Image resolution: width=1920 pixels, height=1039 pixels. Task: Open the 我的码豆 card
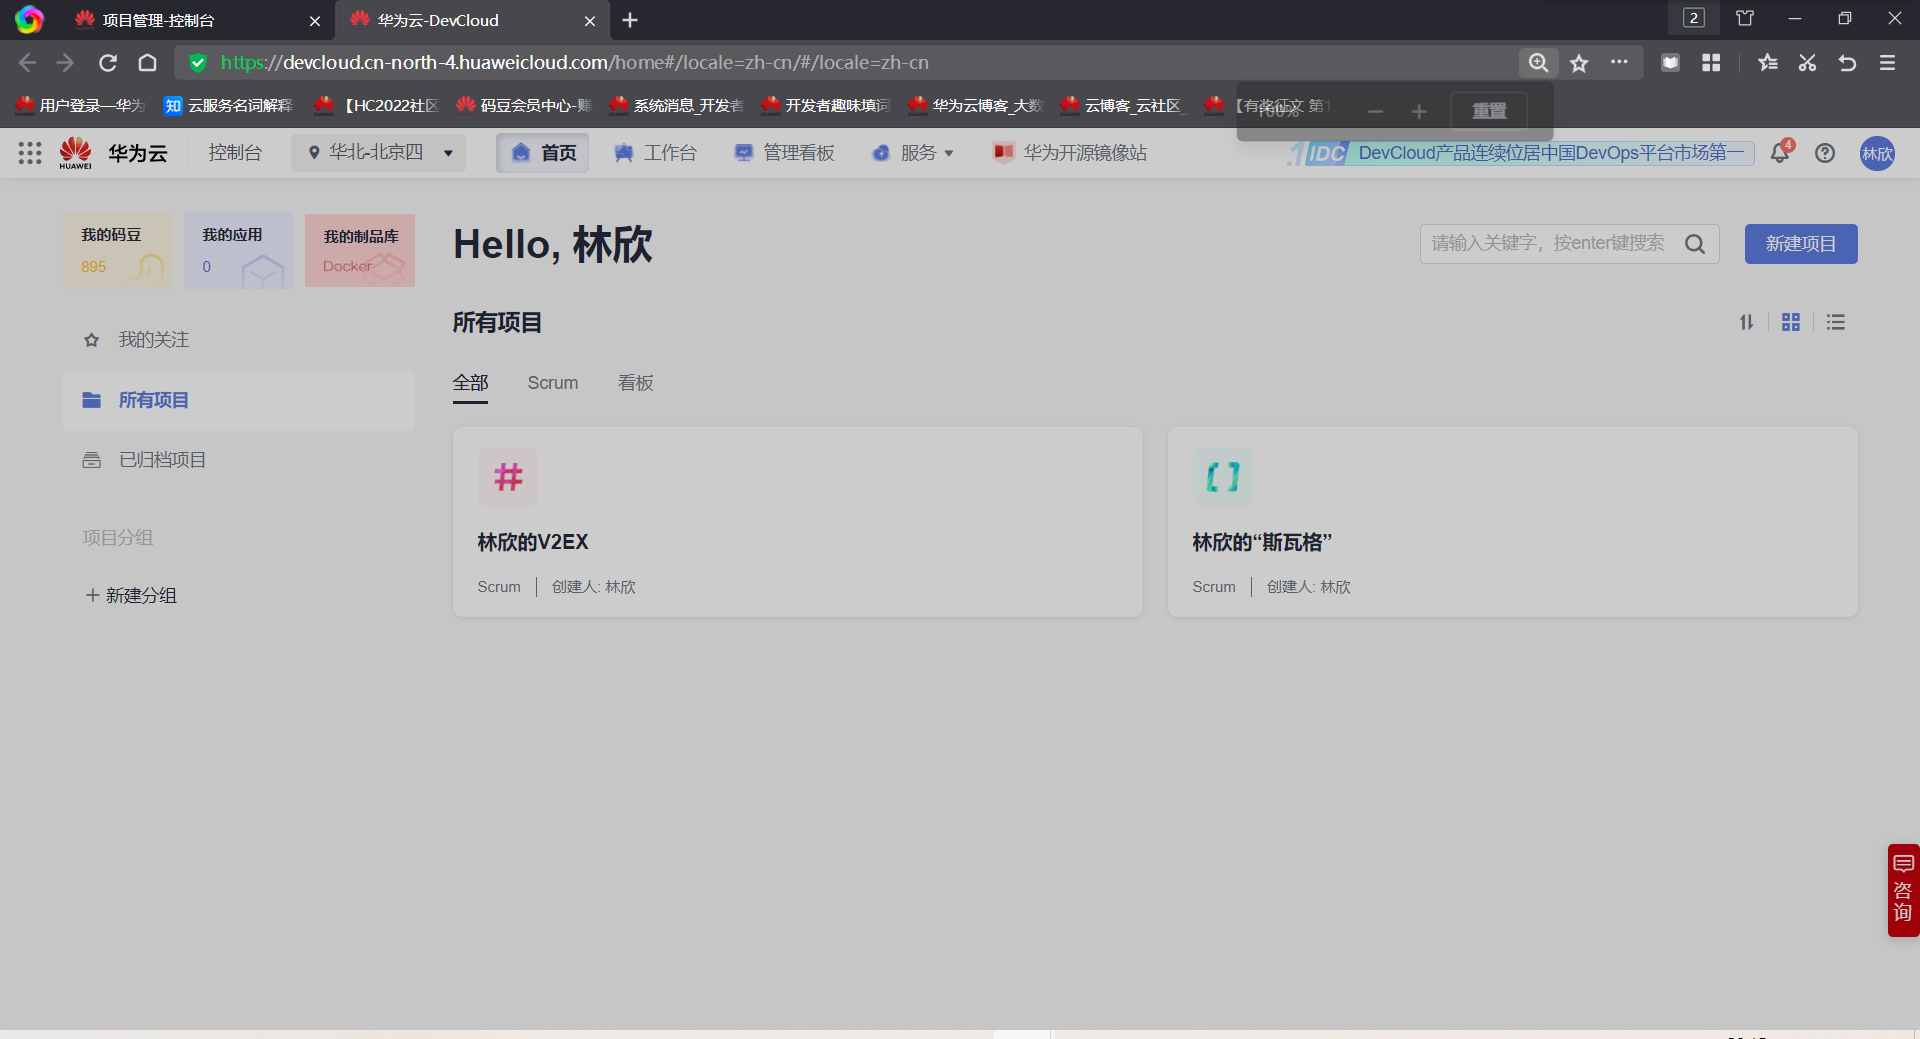click(119, 251)
